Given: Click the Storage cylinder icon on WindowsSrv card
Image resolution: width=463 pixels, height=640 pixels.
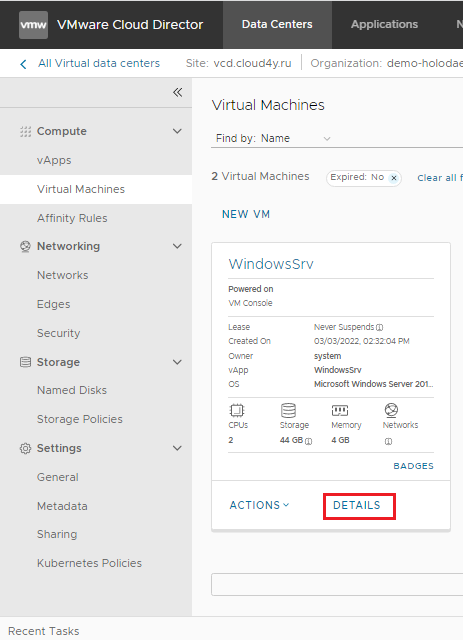Looking at the screenshot, I should click(288, 410).
